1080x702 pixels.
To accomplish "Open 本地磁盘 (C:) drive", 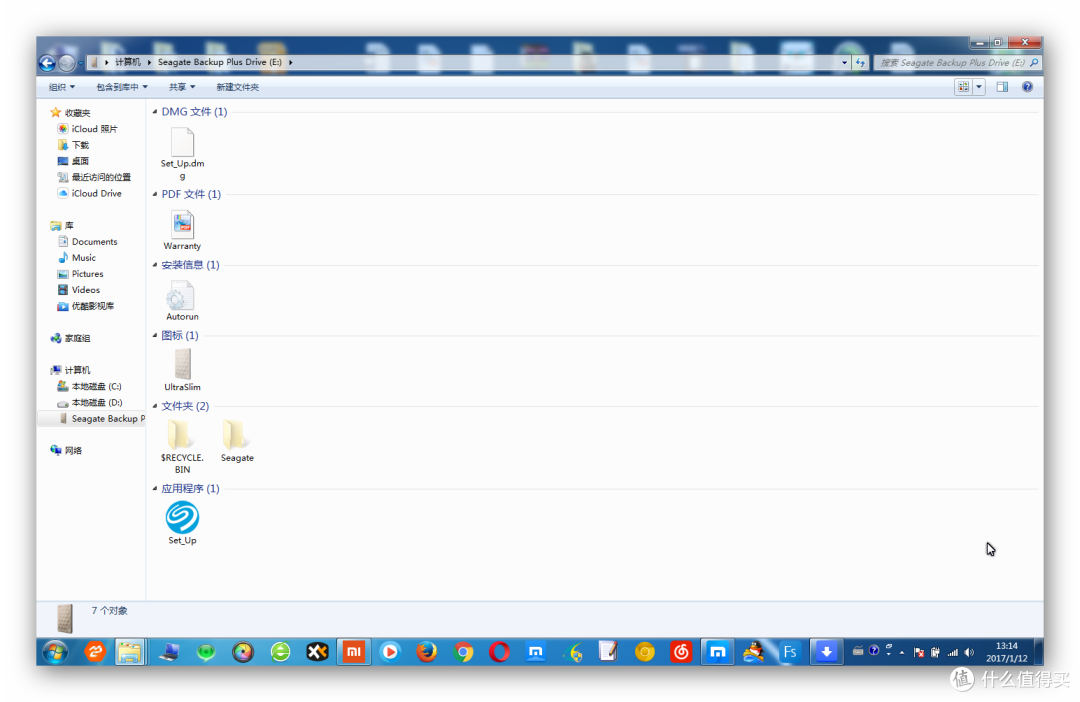I will (x=90, y=386).
